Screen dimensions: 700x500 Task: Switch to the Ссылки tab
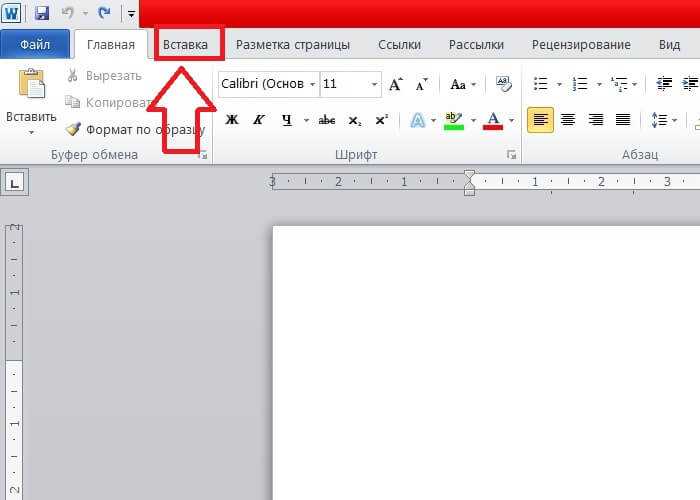399,45
